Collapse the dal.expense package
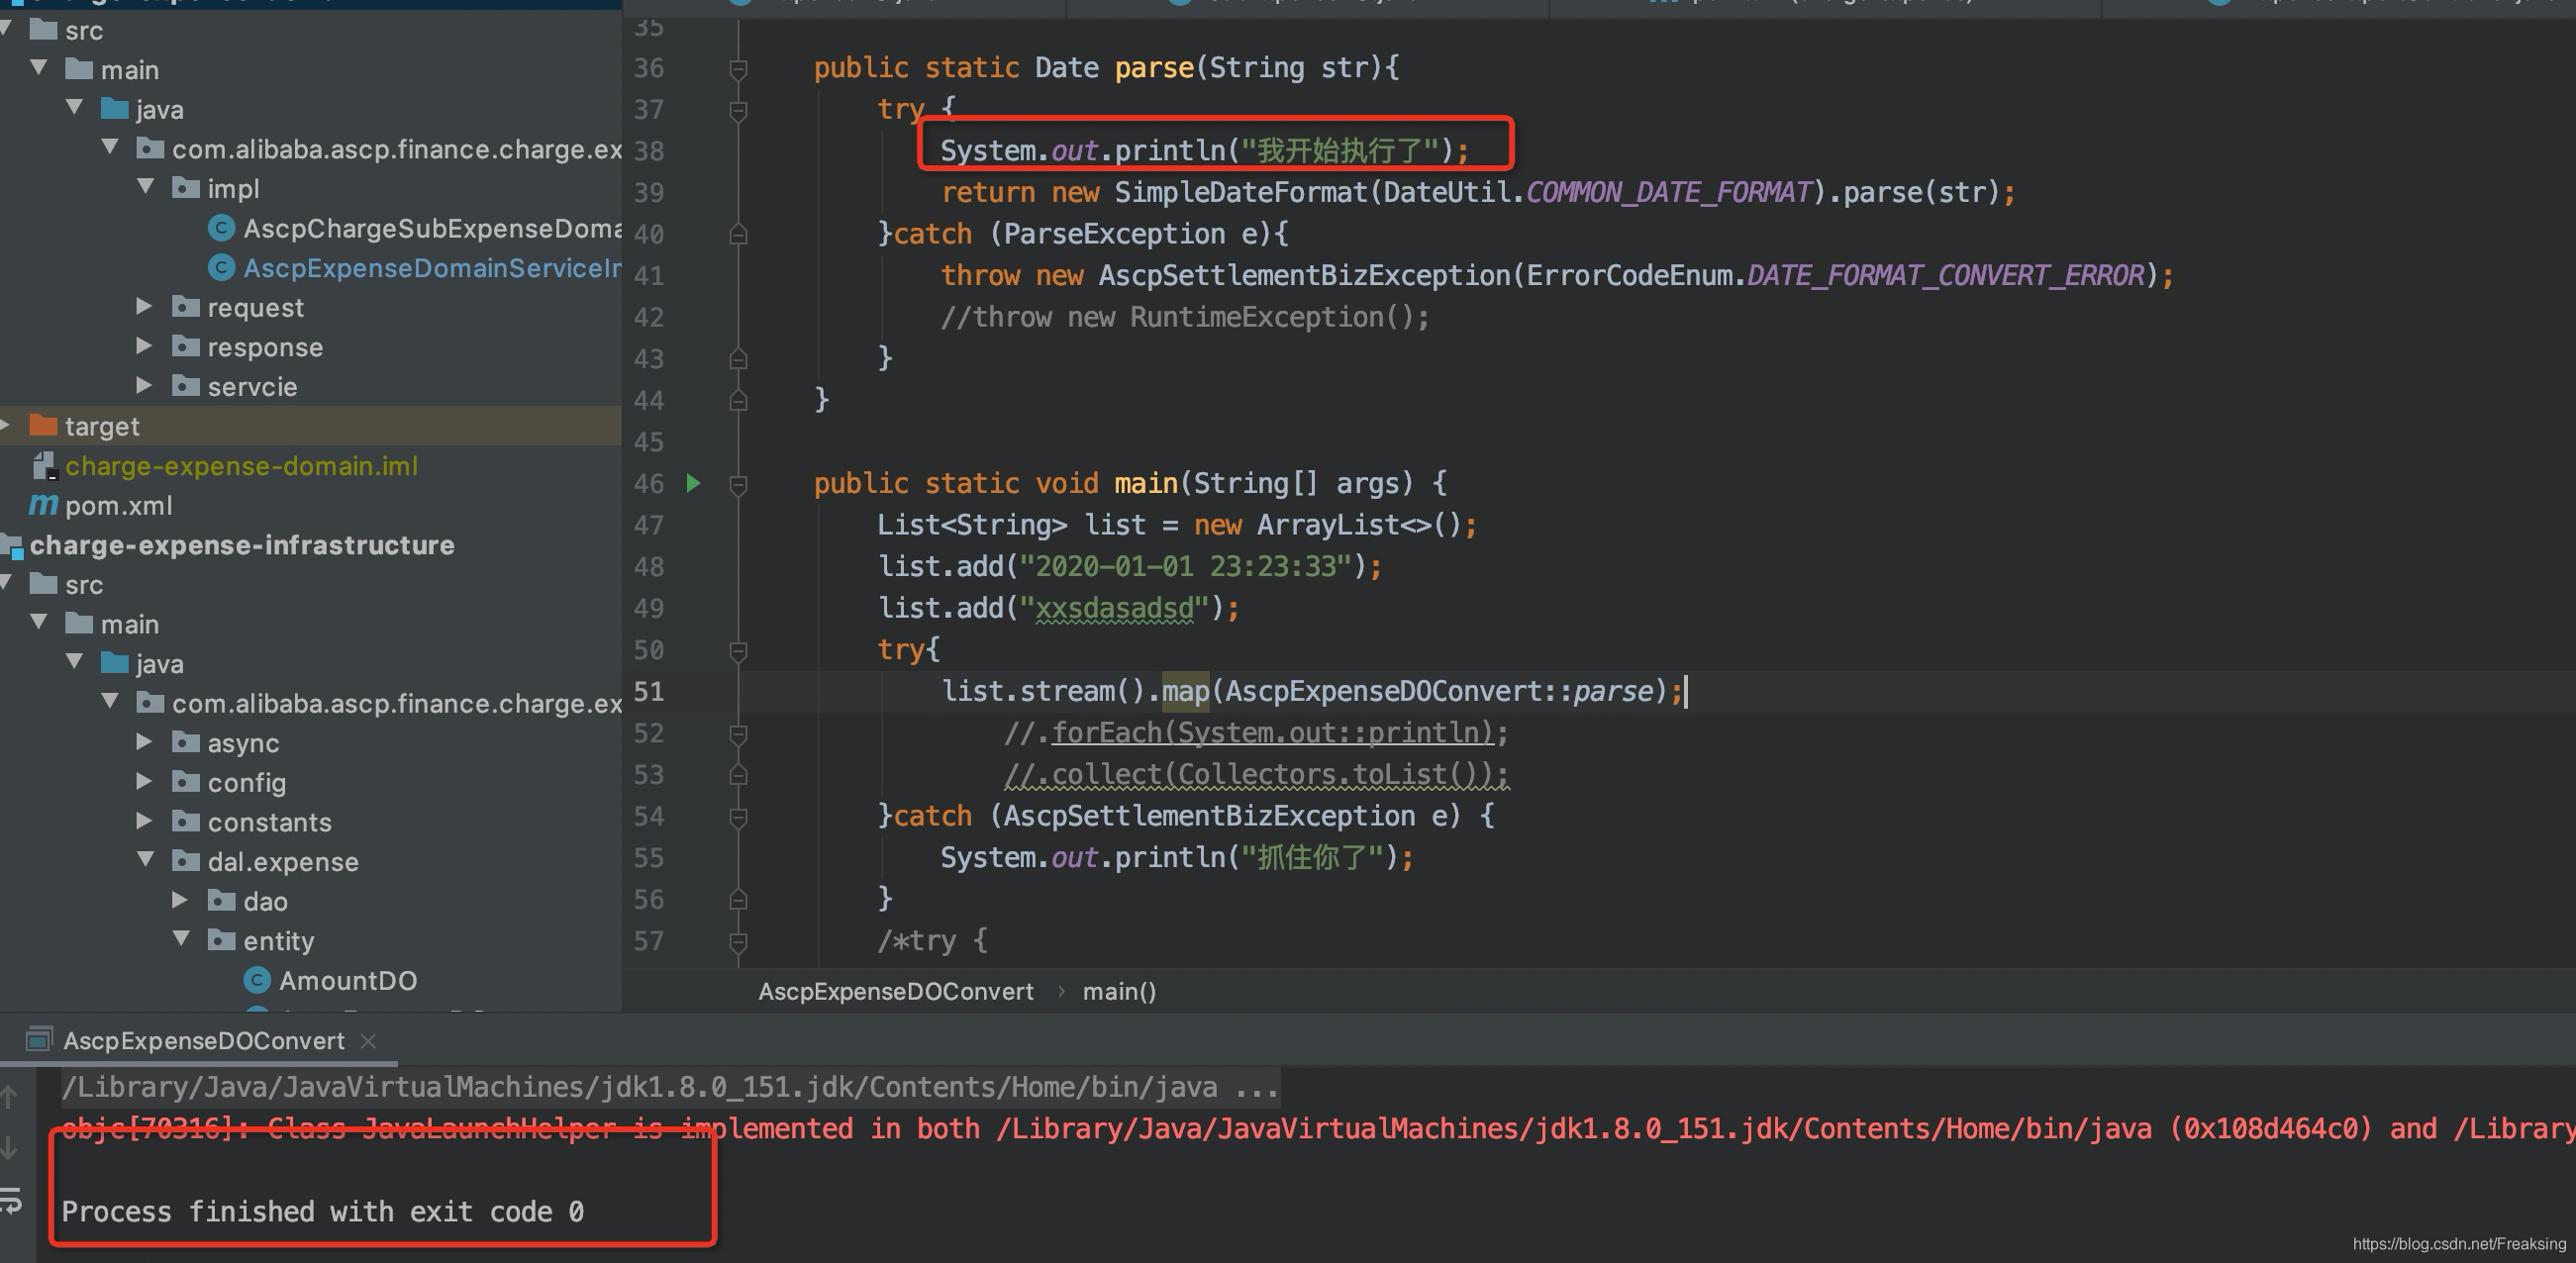Screen dimensions: 2576x1263 [146, 859]
